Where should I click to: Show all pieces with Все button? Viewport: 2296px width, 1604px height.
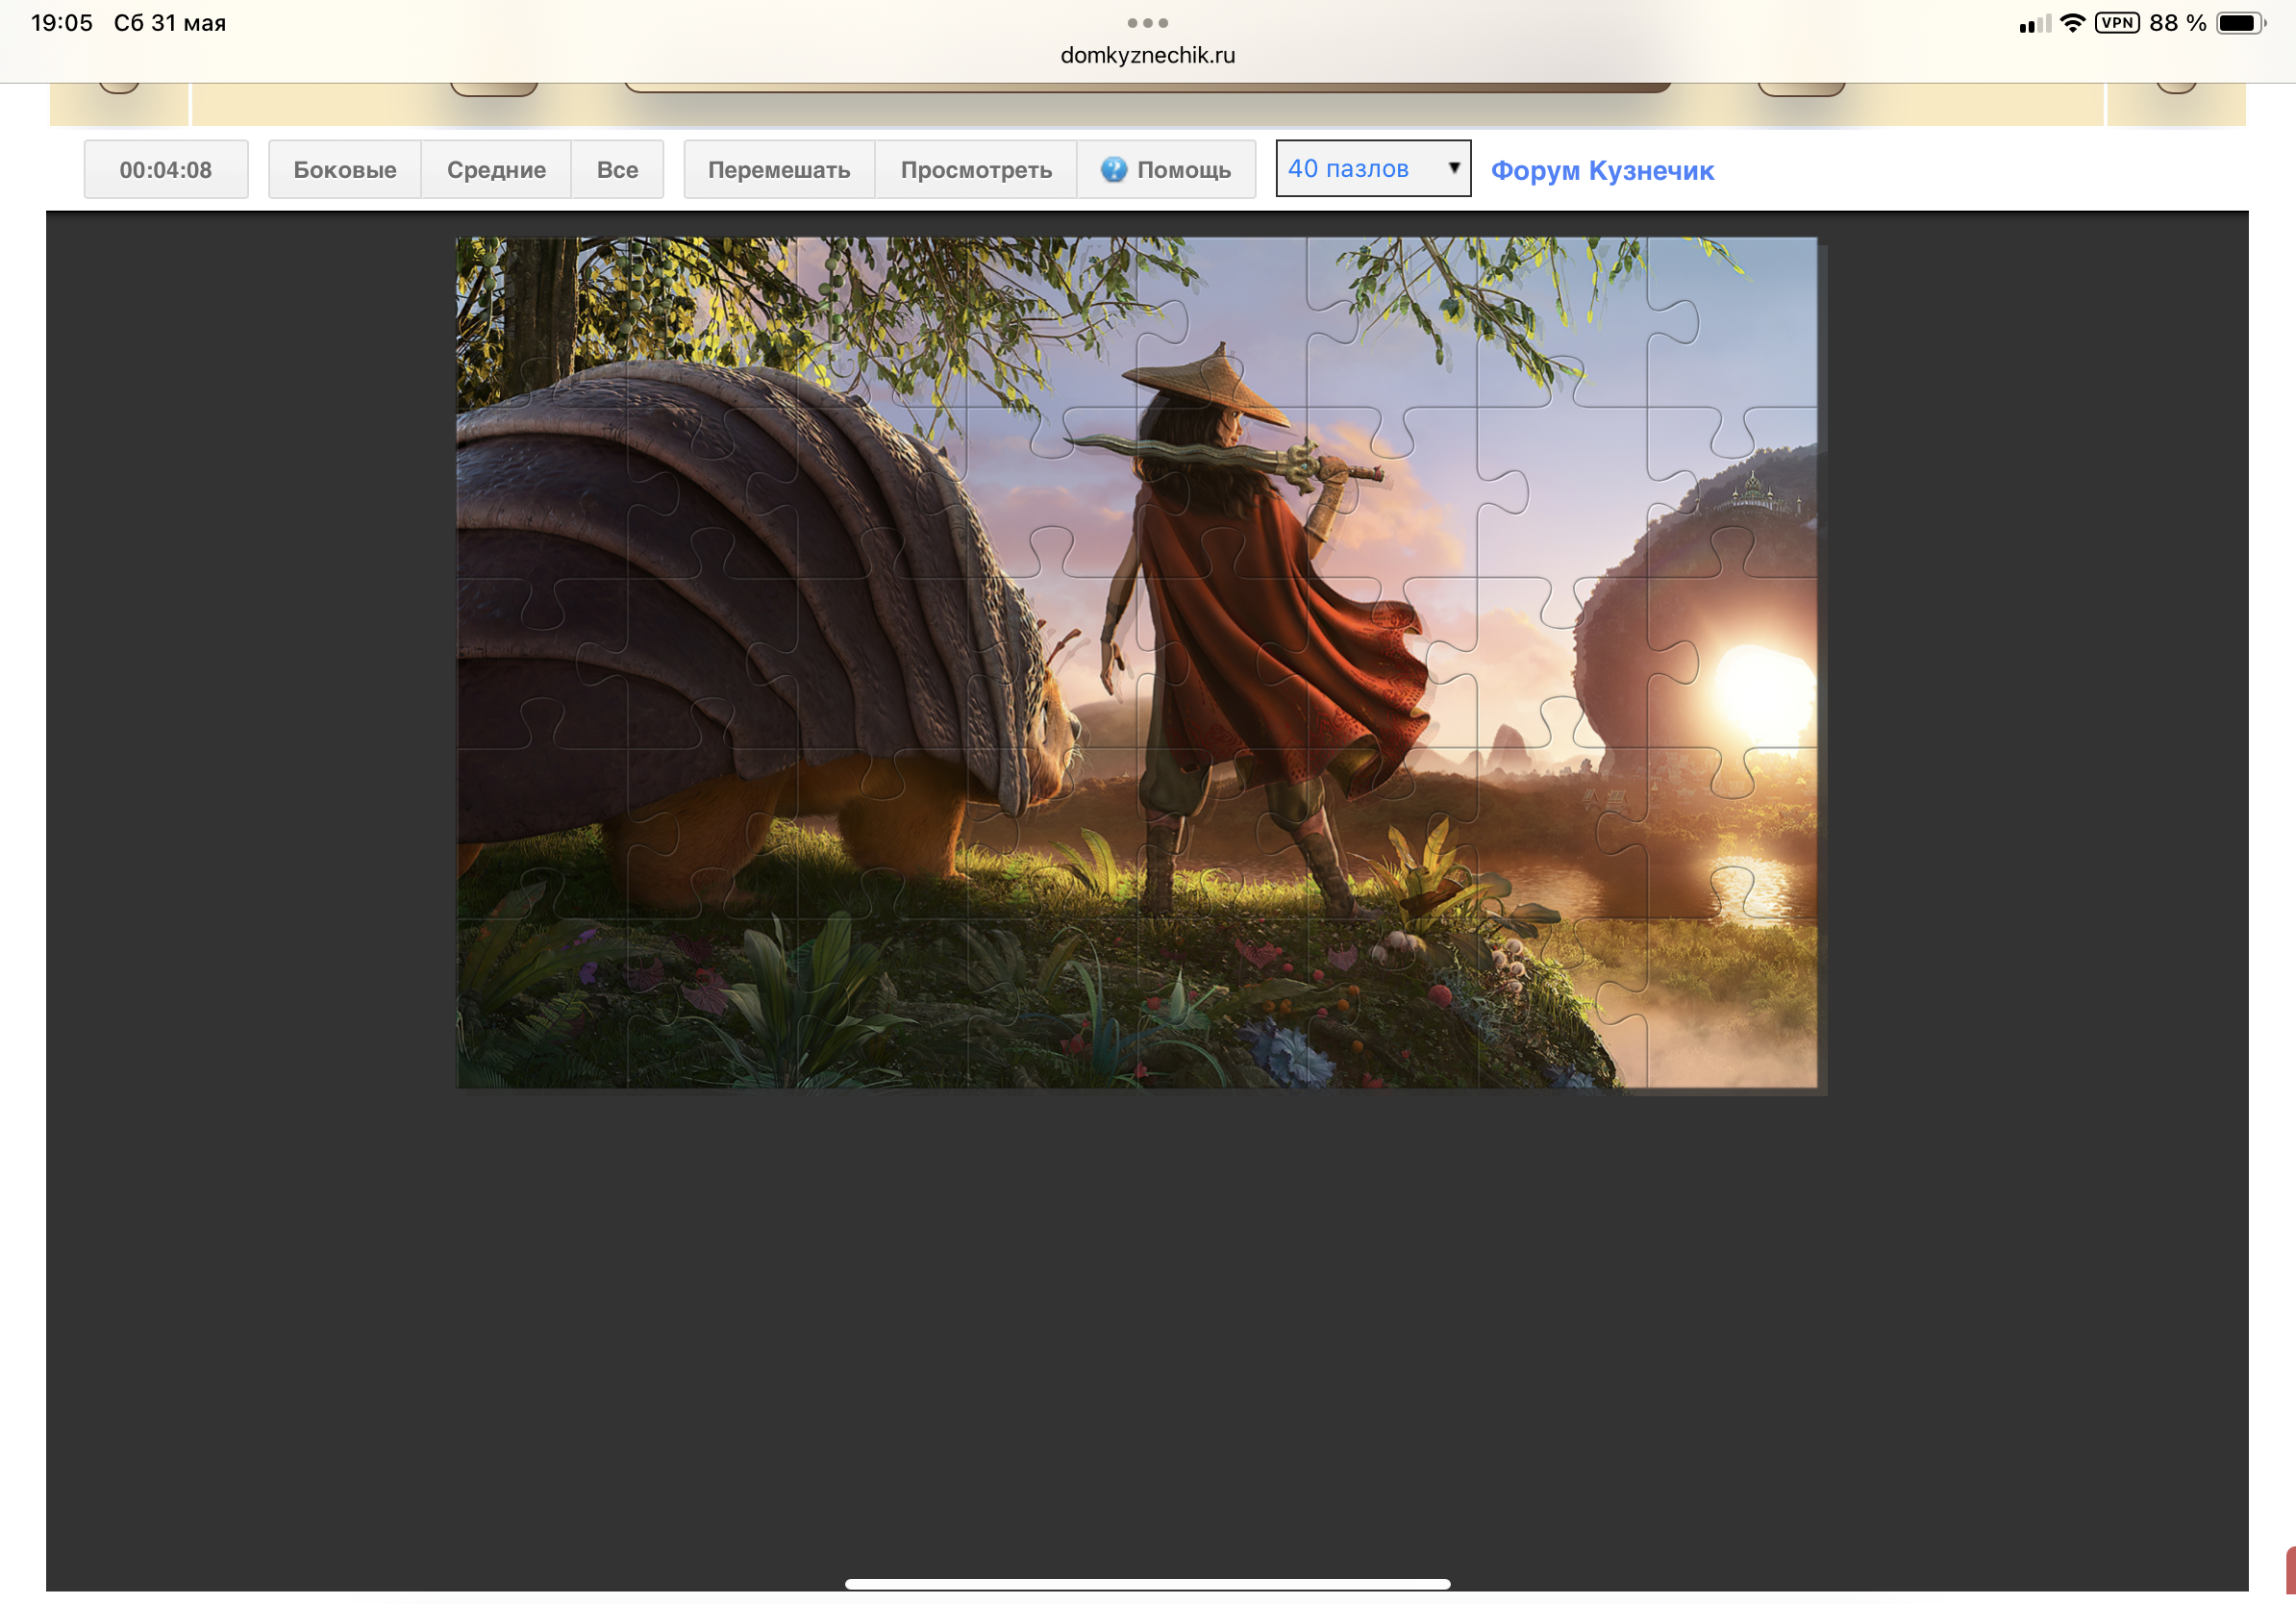pyautogui.click(x=617, y=170)
